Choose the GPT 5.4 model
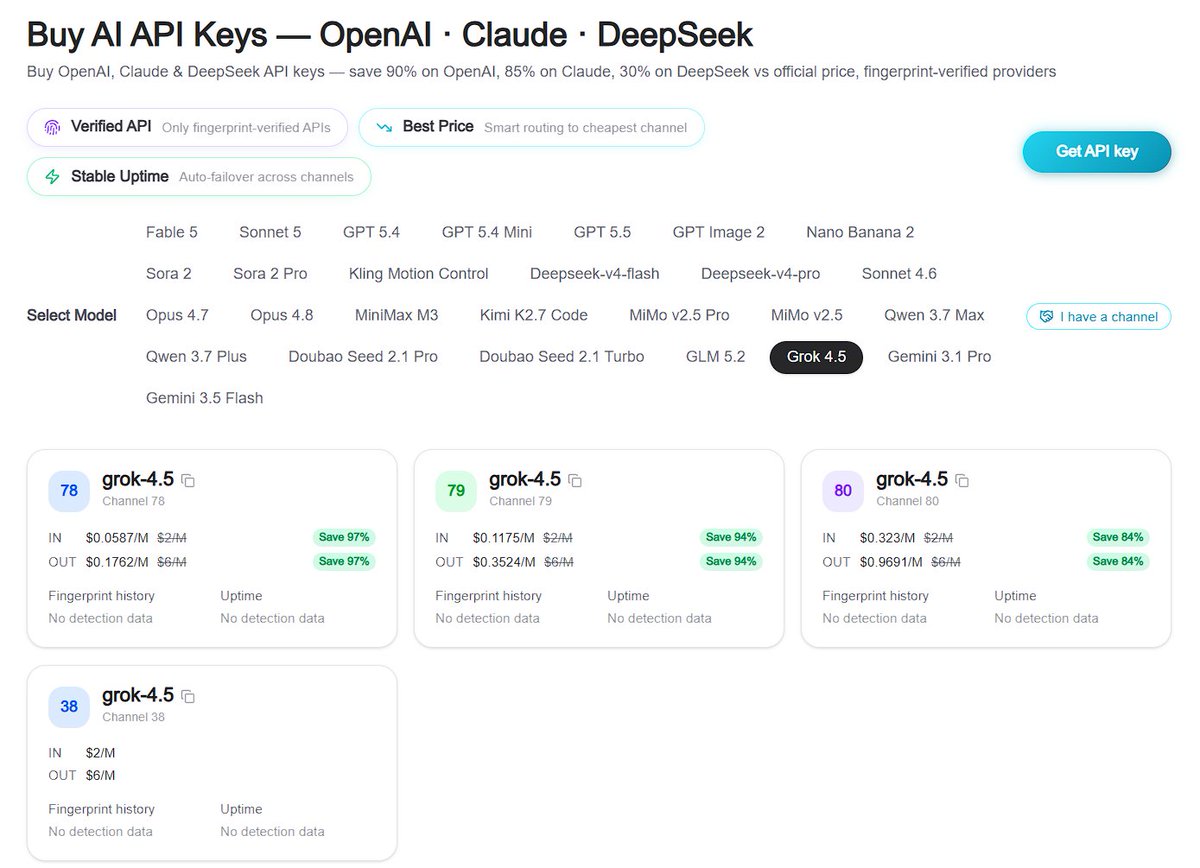This screenshot has width=1200, height=868. [x=371, y=232]
